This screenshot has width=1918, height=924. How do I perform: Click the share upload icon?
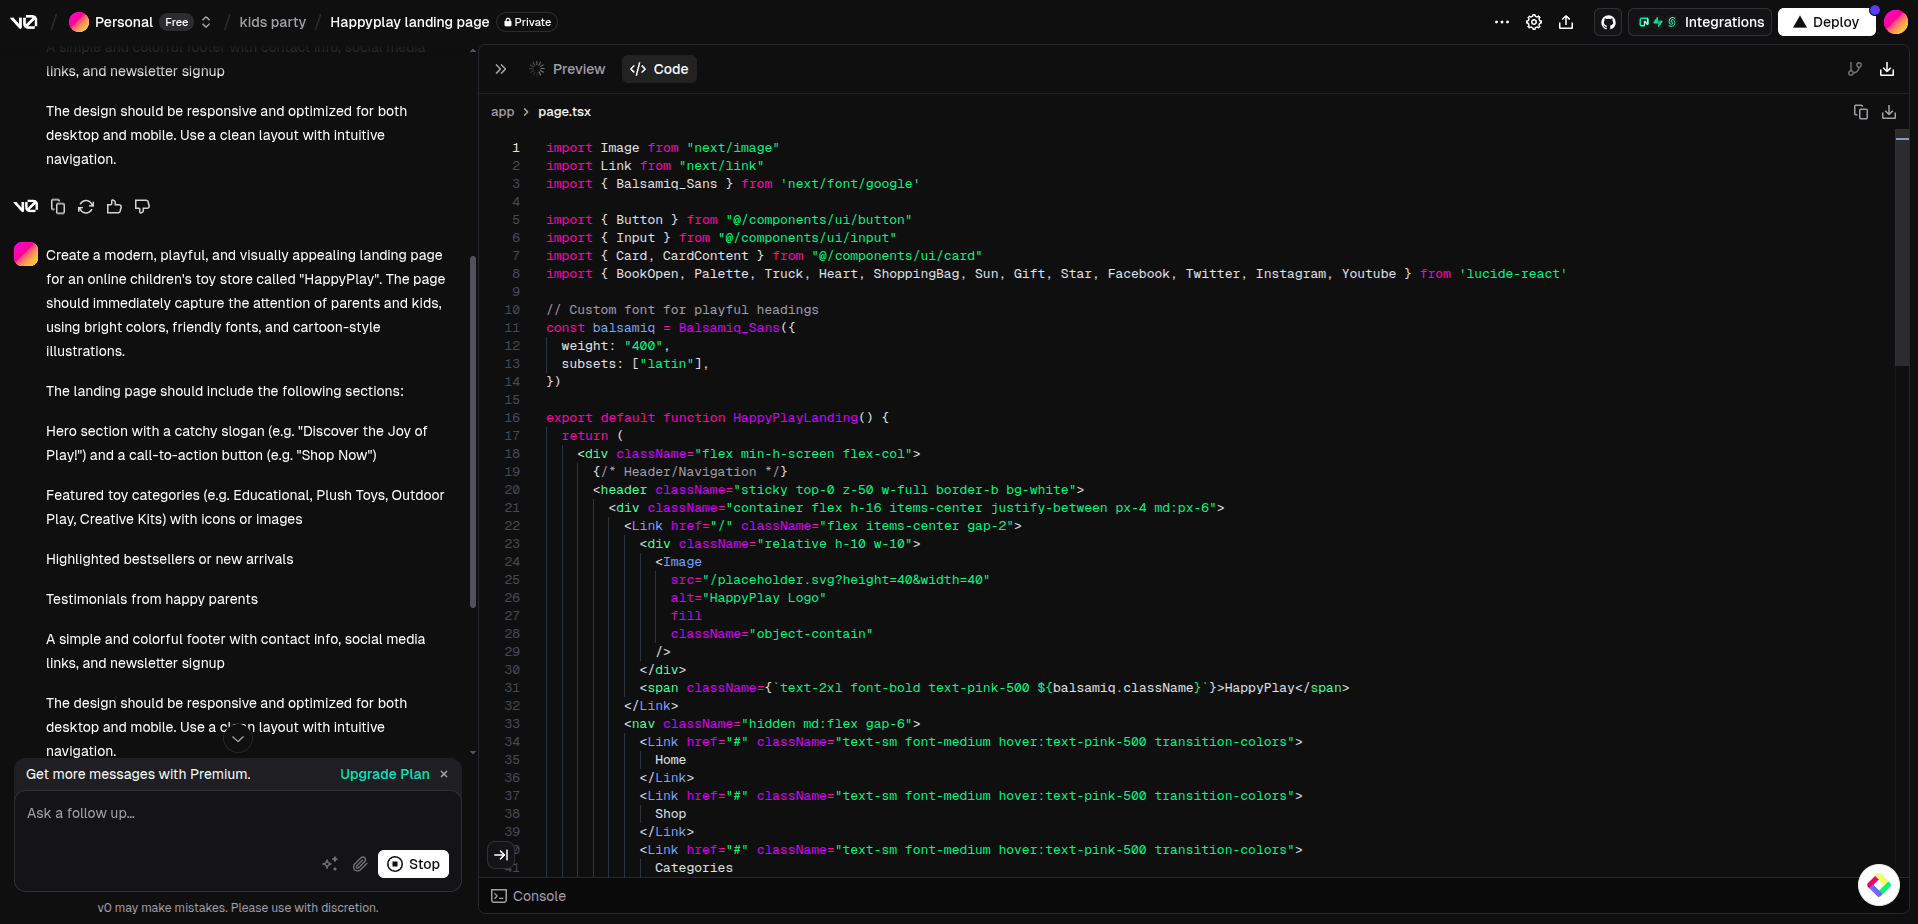[1566, 22]
